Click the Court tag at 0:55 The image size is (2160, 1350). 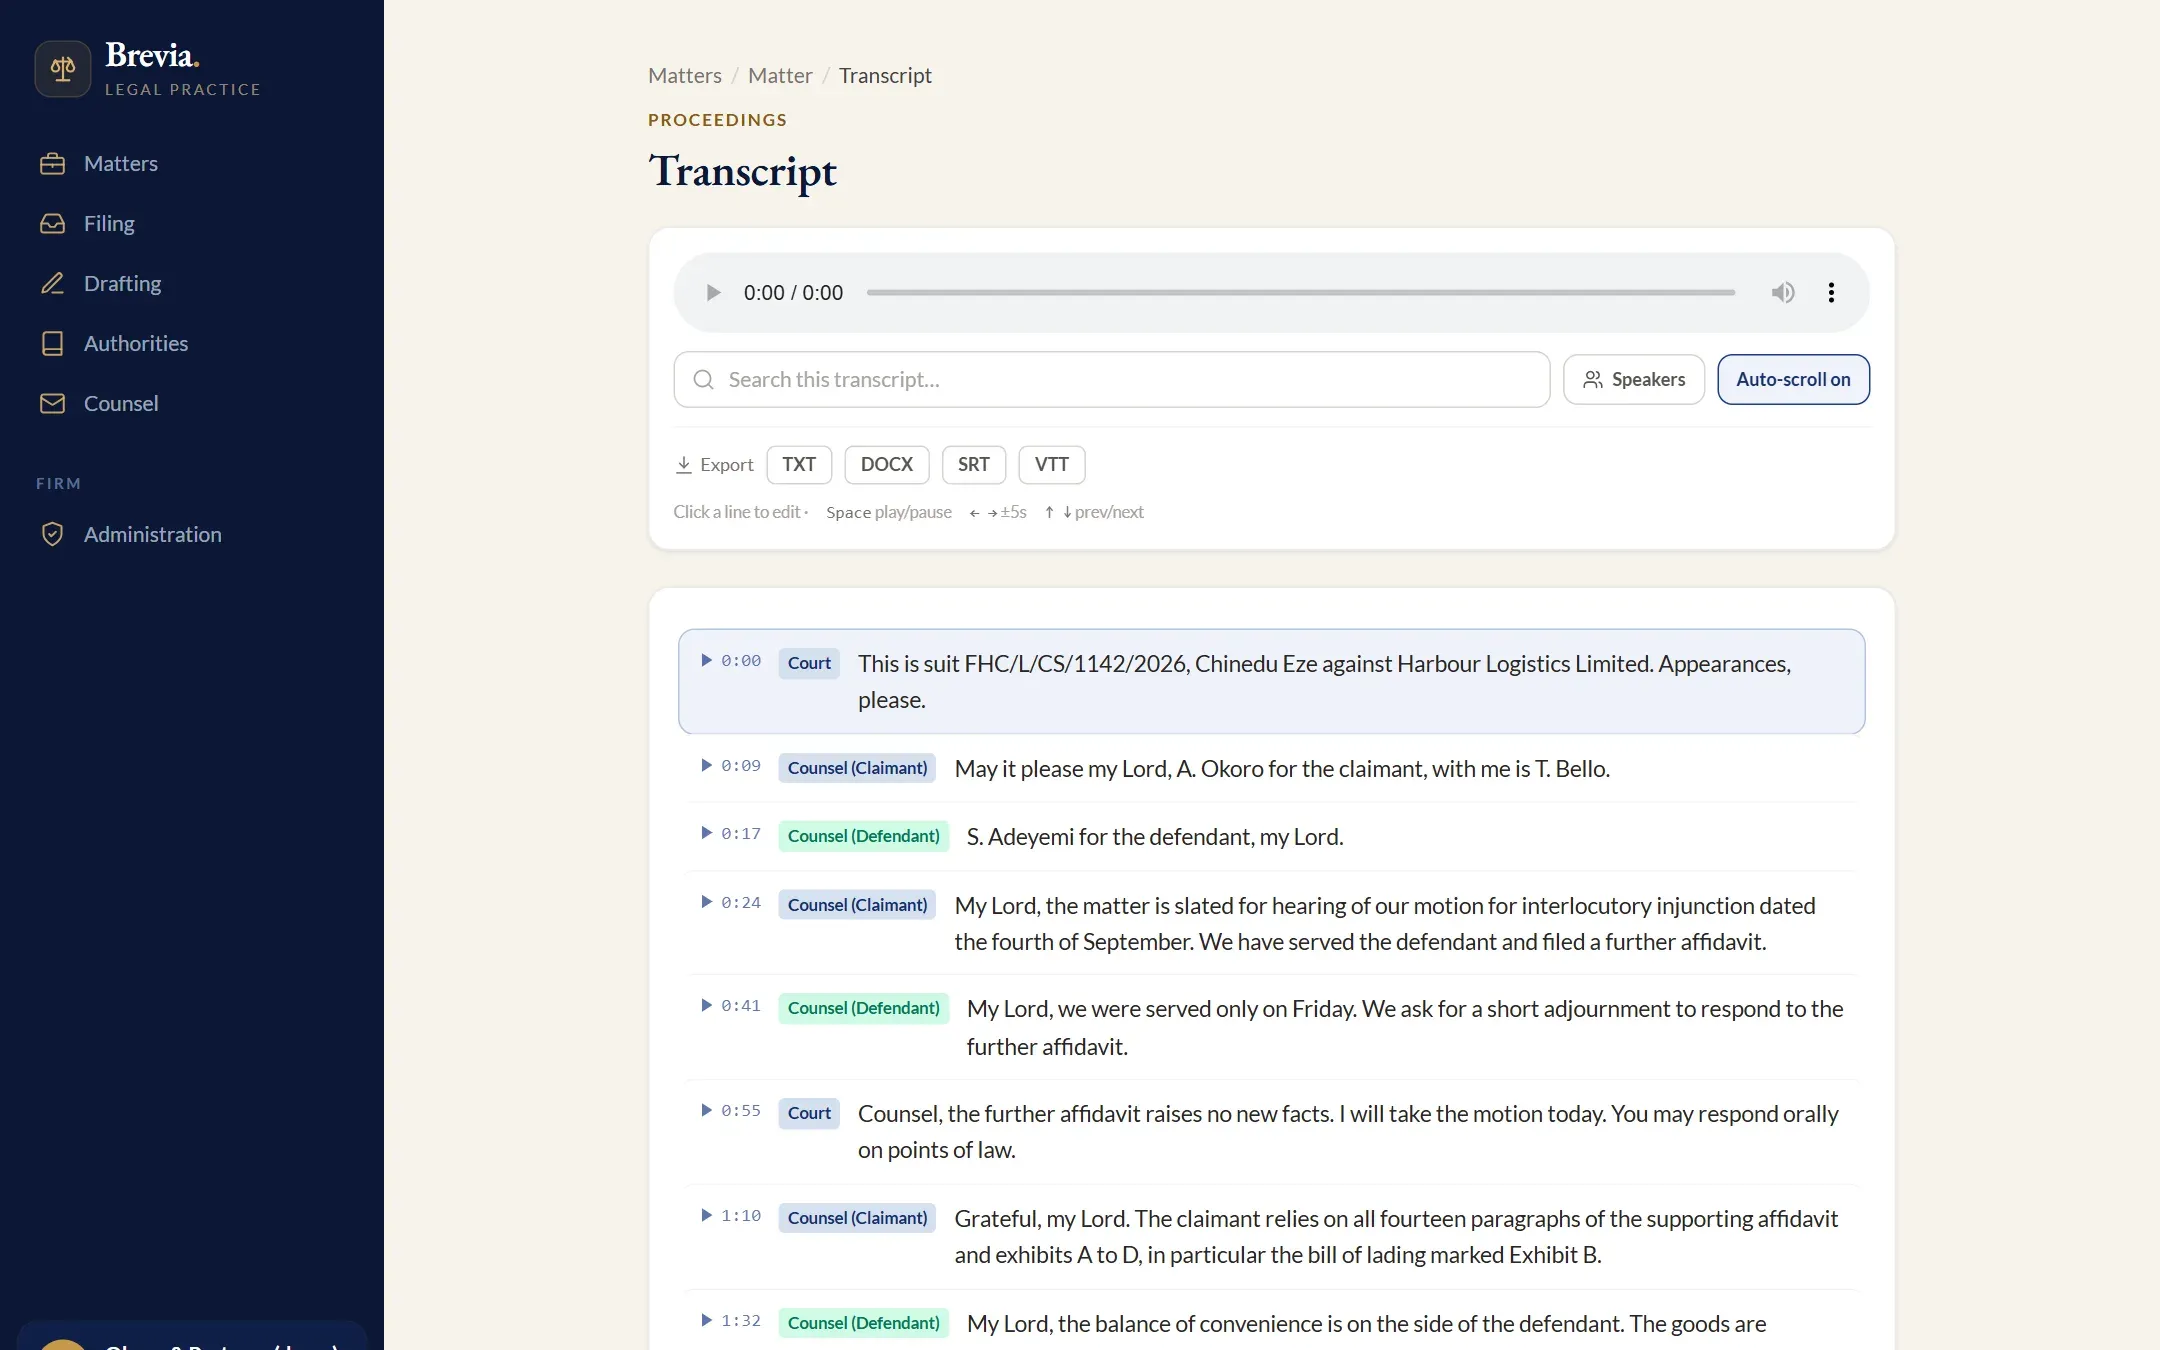tap(809, 1113)
